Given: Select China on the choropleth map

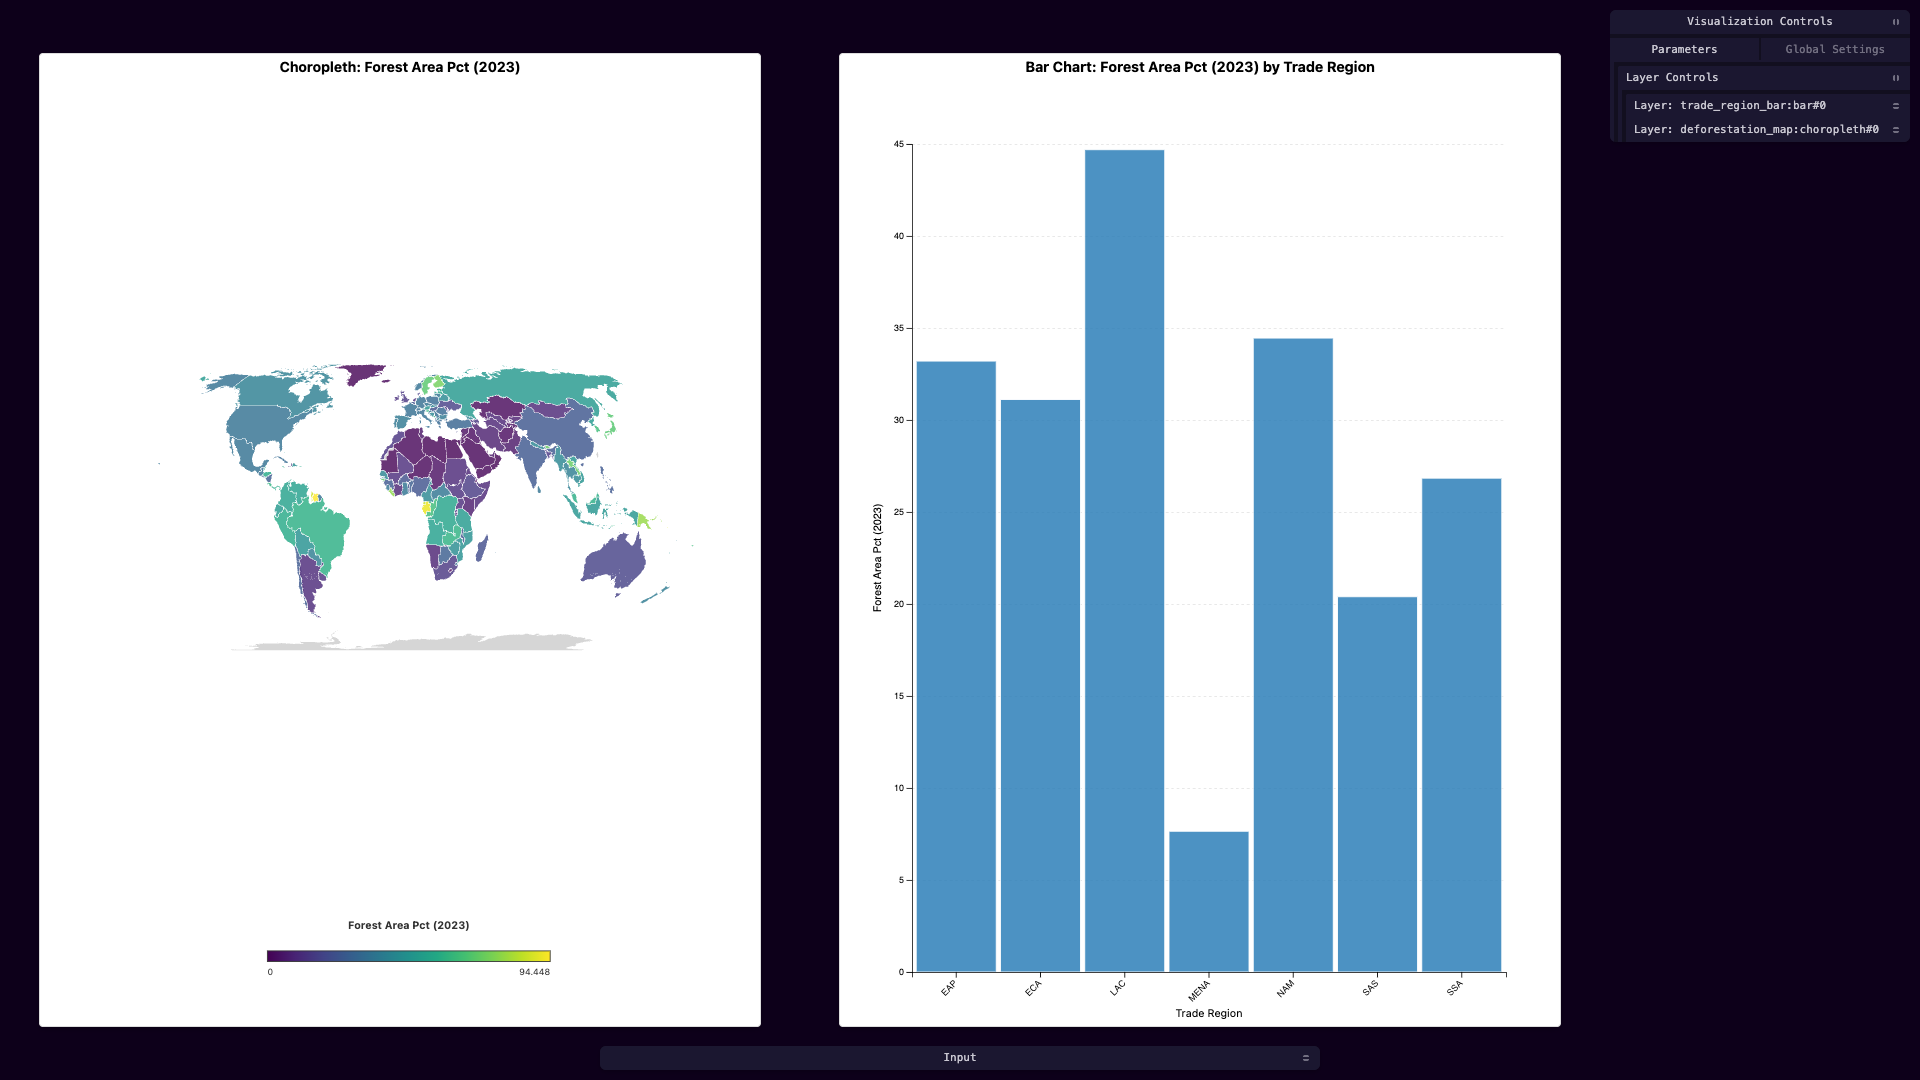Looking at the screenshot, I should click(560, 430).
